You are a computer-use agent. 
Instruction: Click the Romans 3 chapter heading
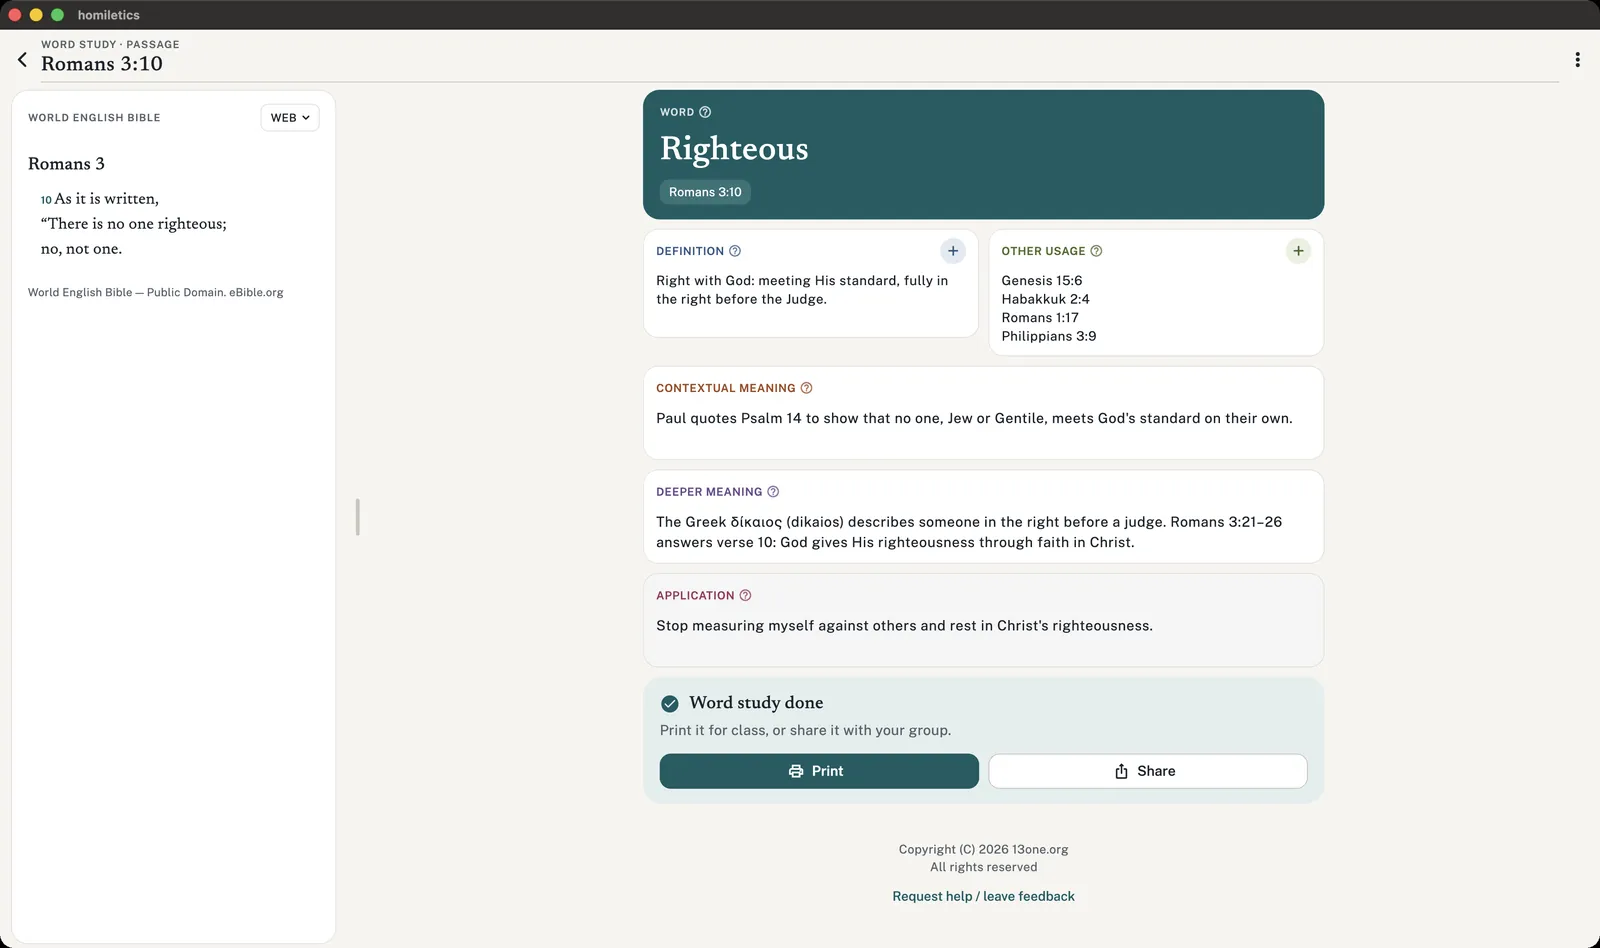click(x=66, y=164)
